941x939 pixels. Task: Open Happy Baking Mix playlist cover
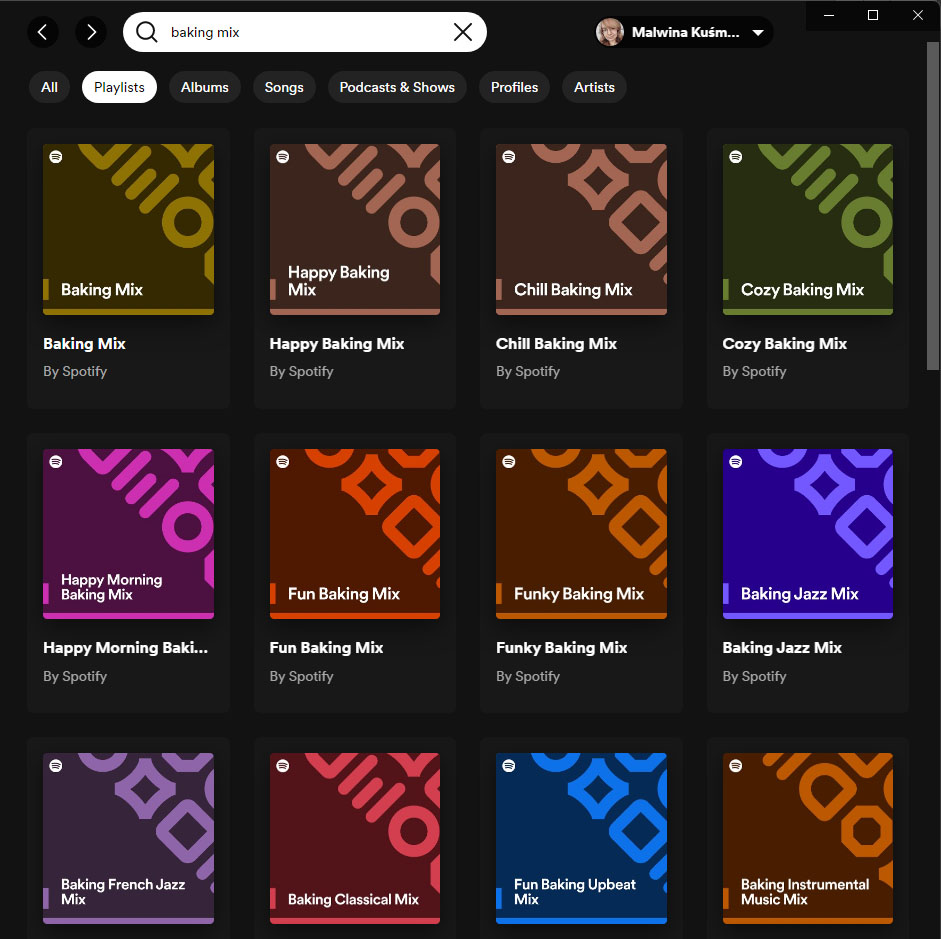point(355,229)
